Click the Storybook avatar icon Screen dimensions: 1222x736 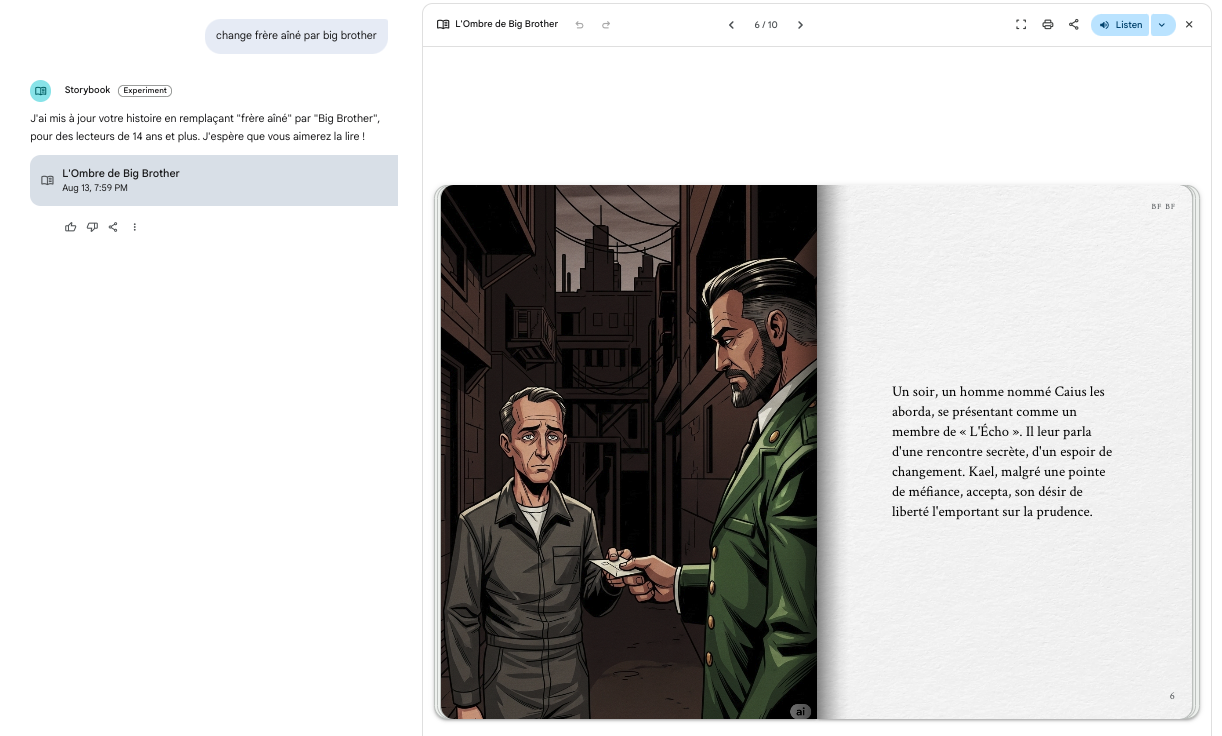(40, 91)
